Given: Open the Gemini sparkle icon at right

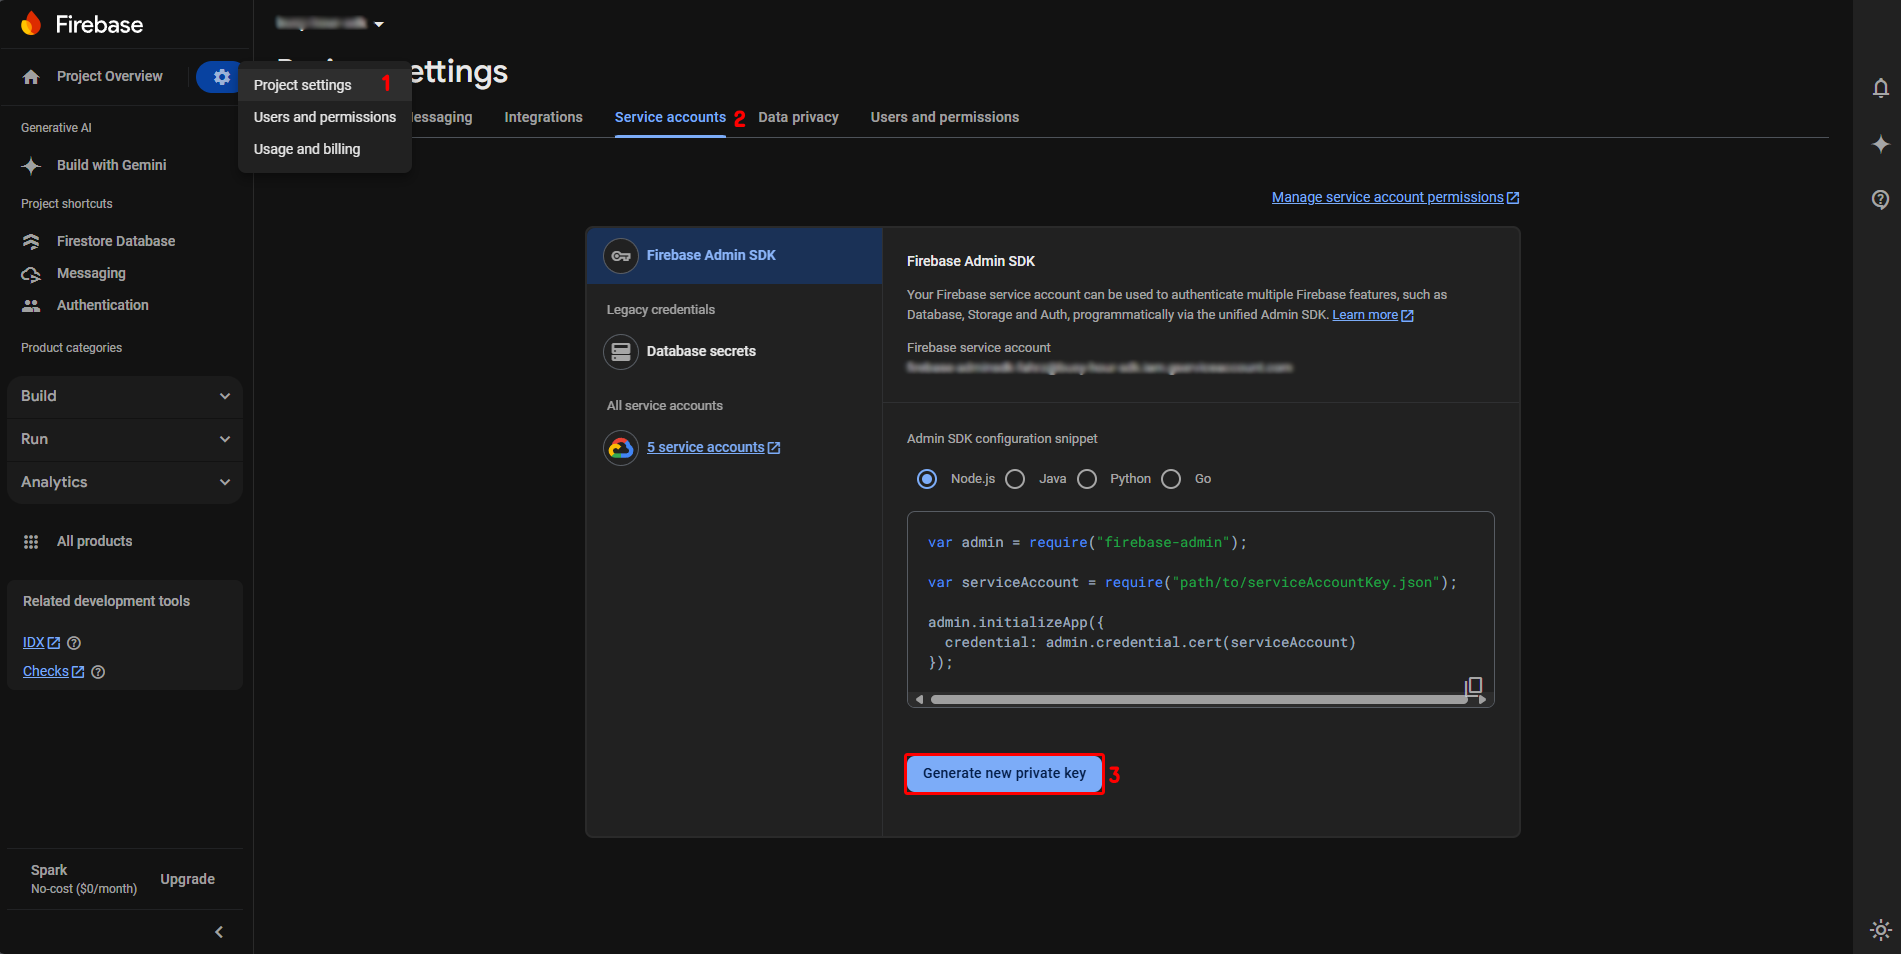Looking at the screenshot, I should coord(1880,144).
